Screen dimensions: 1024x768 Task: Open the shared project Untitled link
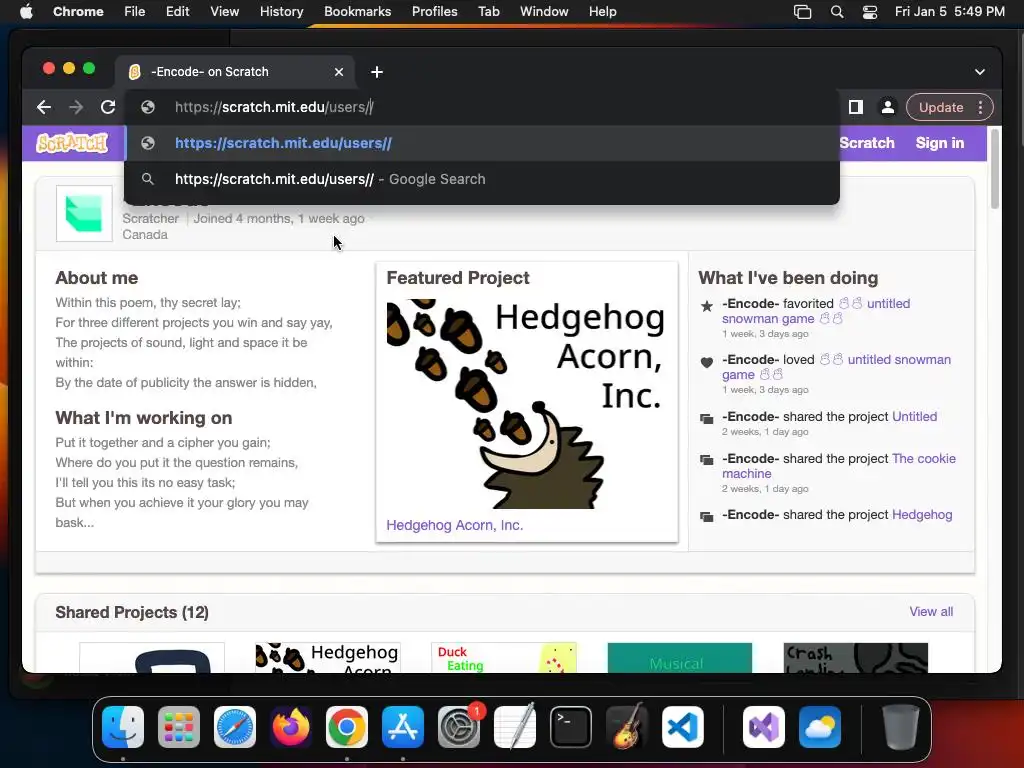[914, 417]
